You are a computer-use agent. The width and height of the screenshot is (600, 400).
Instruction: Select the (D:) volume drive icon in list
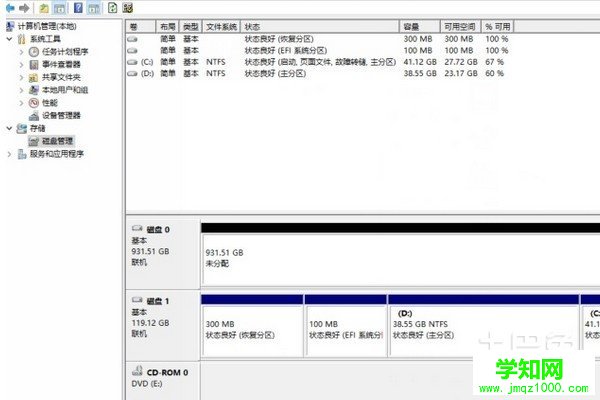pos(132,73)
